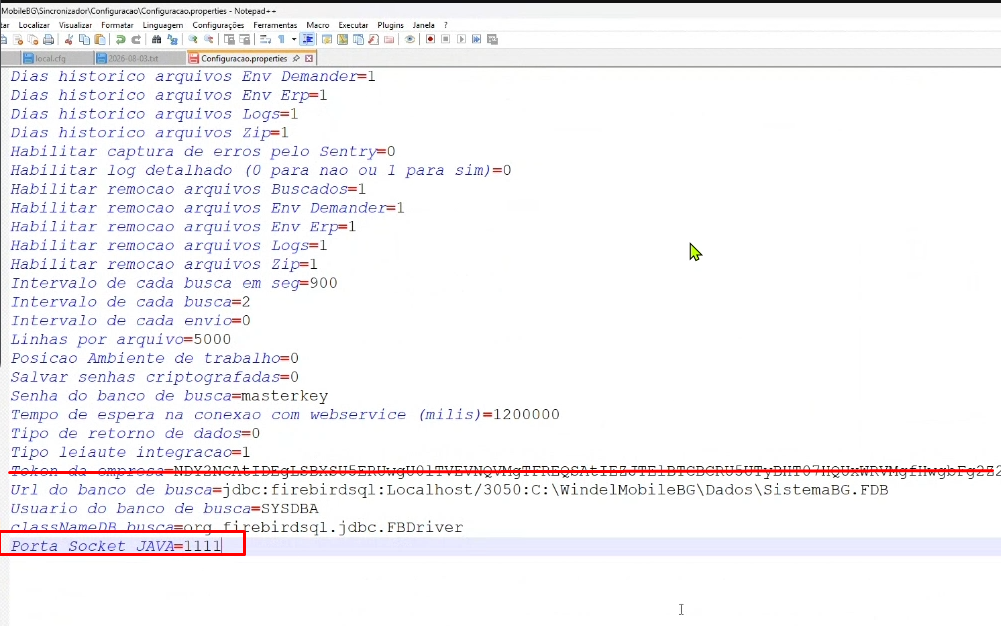This screenshot has height=626, width=1001.
Task: Click the Copy toolbar icon
Action: [x=84, y=40]
